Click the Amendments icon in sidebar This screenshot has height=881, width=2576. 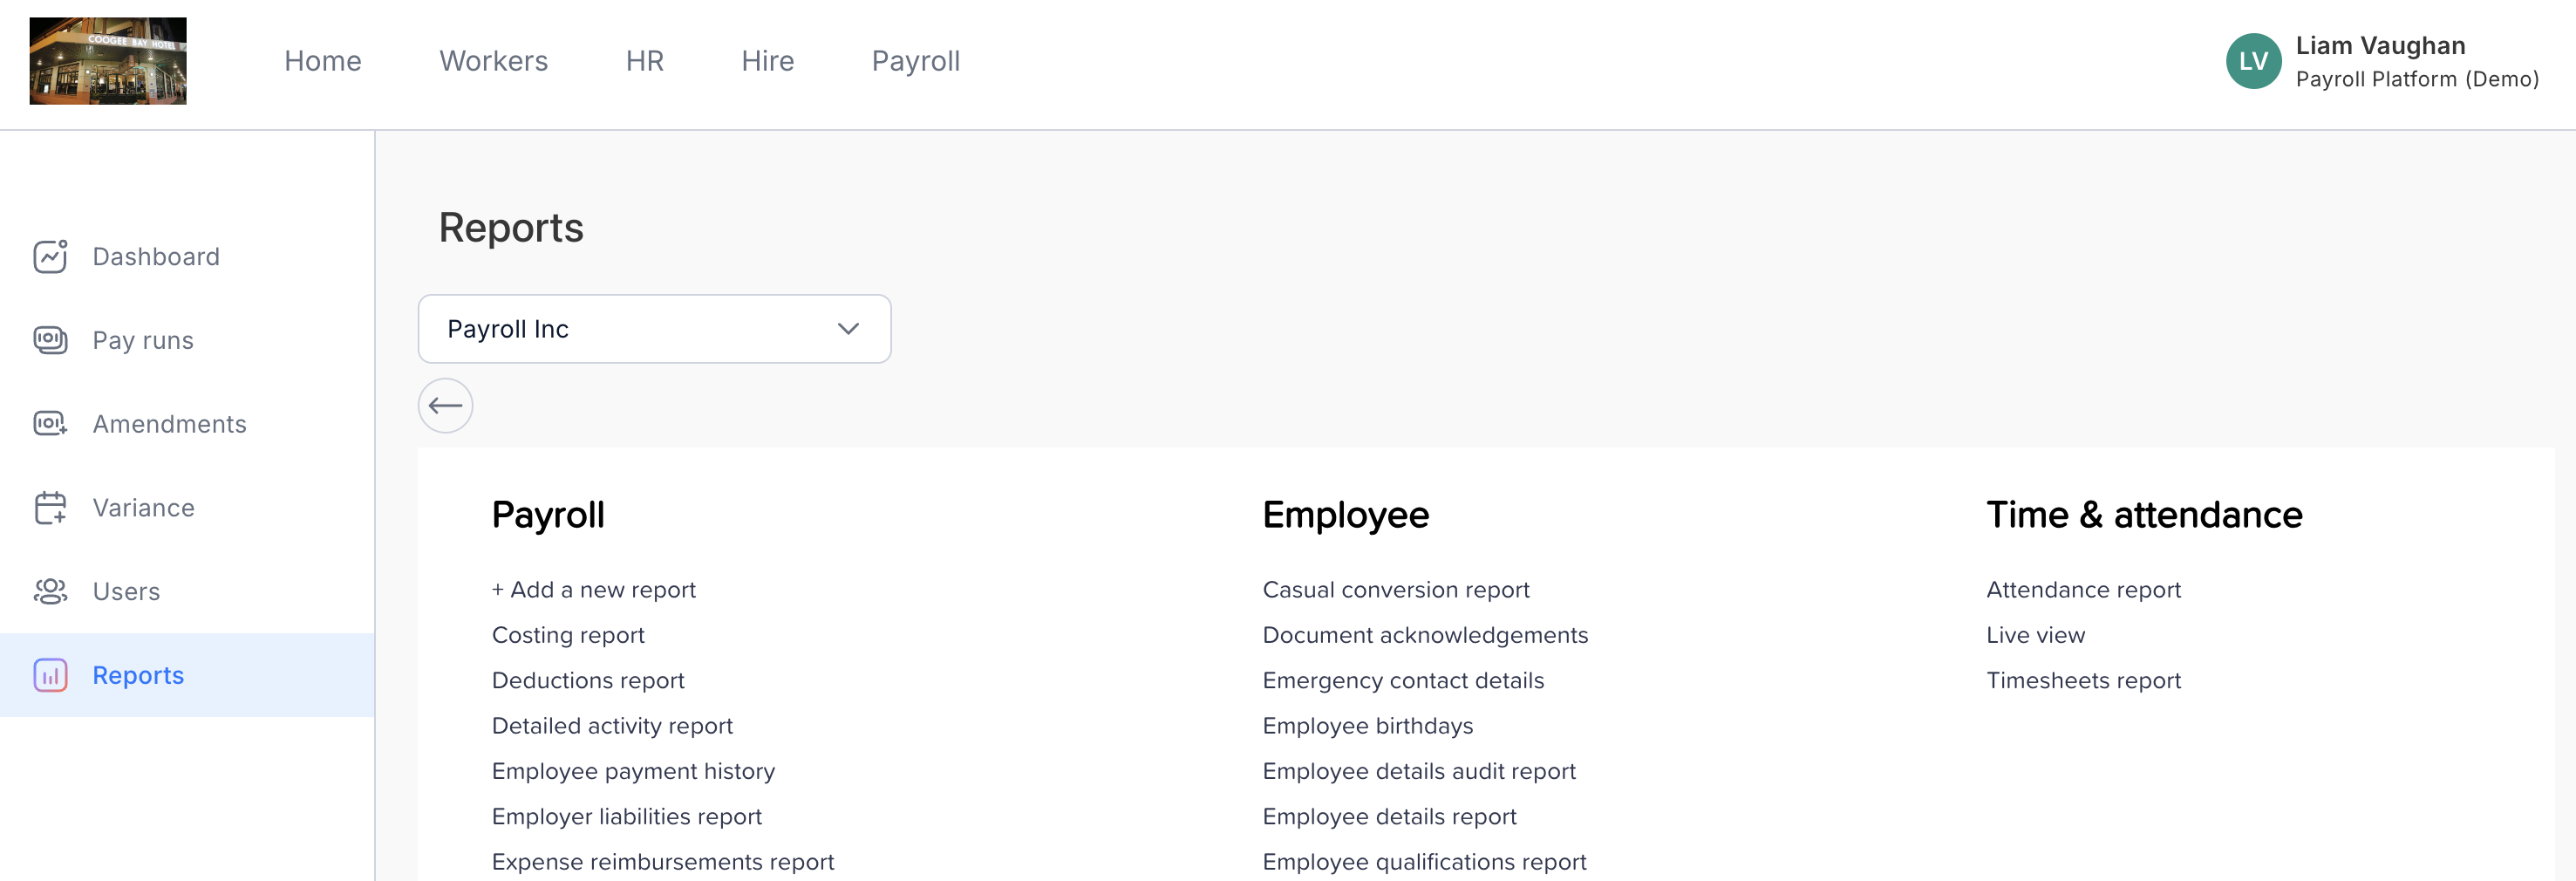[x=50, y=424]
